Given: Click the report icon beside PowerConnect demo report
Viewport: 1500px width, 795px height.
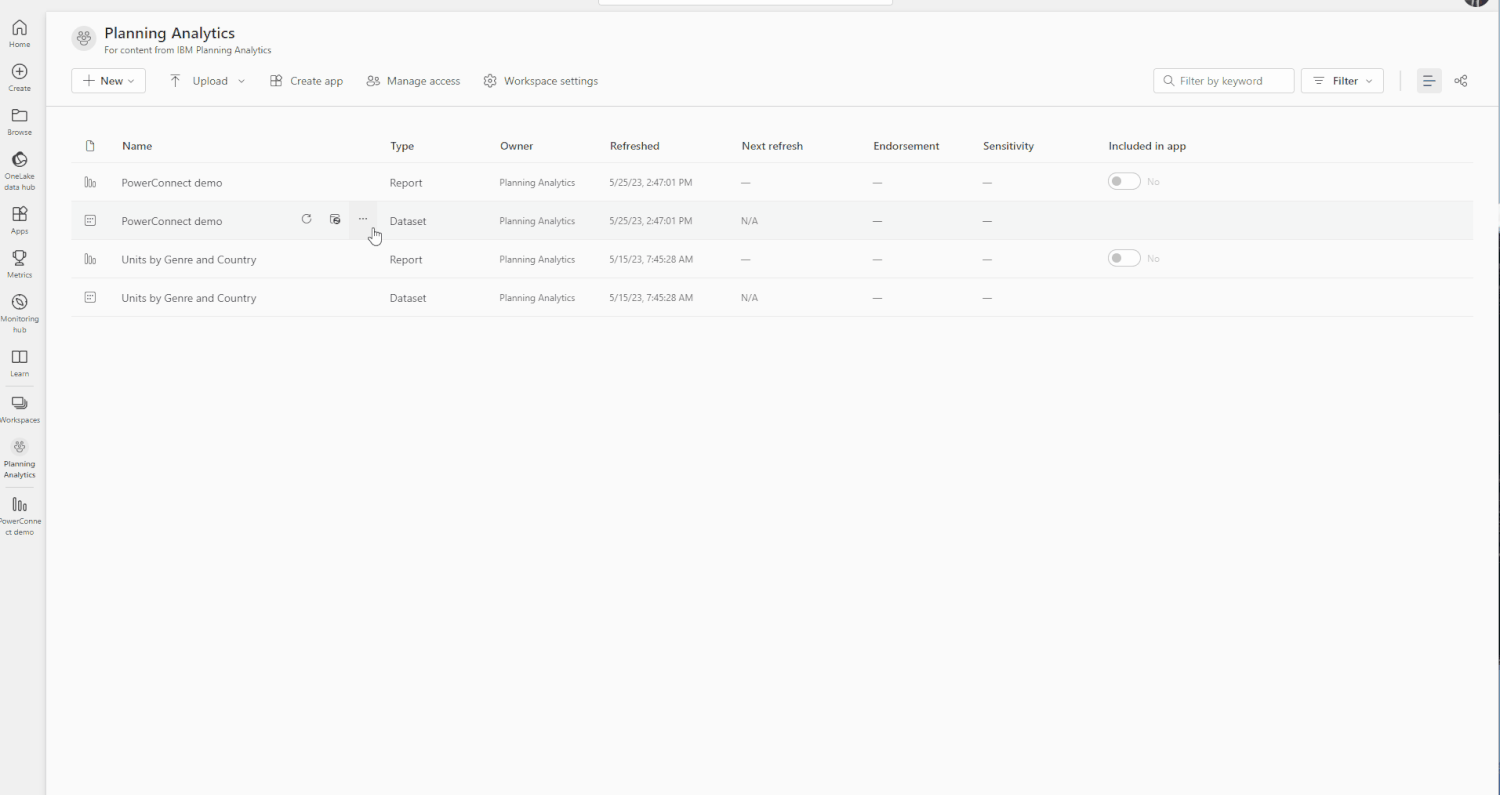Looking at the screenshot, I should (90, 183).
